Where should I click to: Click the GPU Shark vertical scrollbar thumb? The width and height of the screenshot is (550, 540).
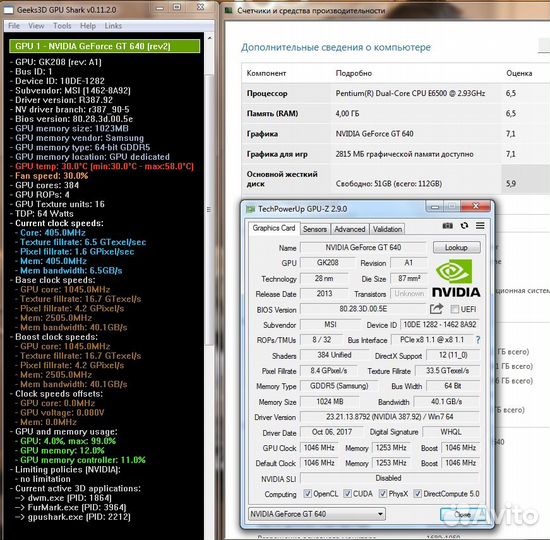[209, 210]
